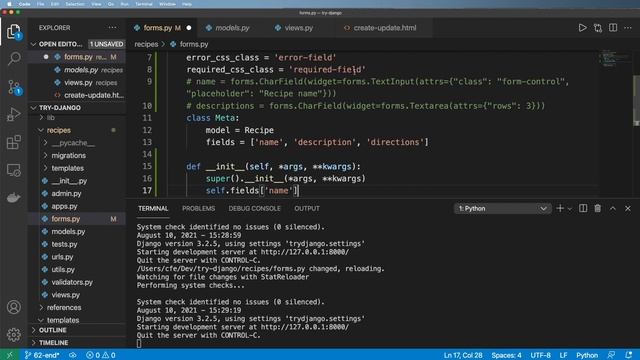The height and width of the screenshot is (360, 640).
Task: Open the launch profile arrow next to plus
Action: [570, 209]
